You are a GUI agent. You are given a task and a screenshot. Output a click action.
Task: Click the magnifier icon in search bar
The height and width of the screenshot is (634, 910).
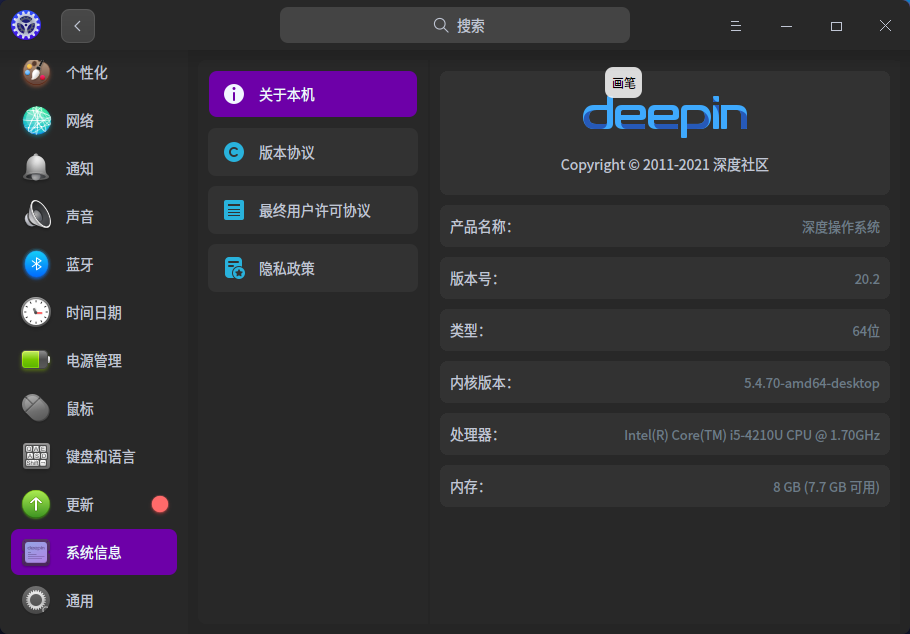tap(441, 26)
